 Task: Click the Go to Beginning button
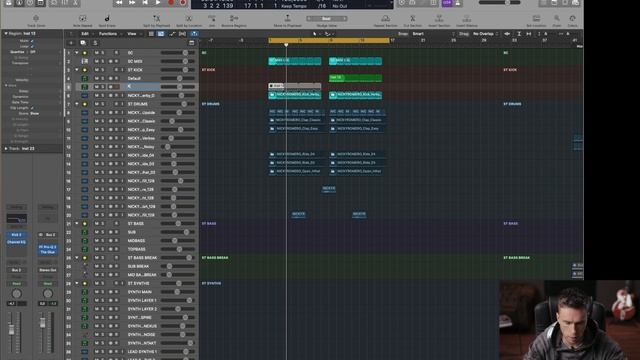(x=145, y=2)
